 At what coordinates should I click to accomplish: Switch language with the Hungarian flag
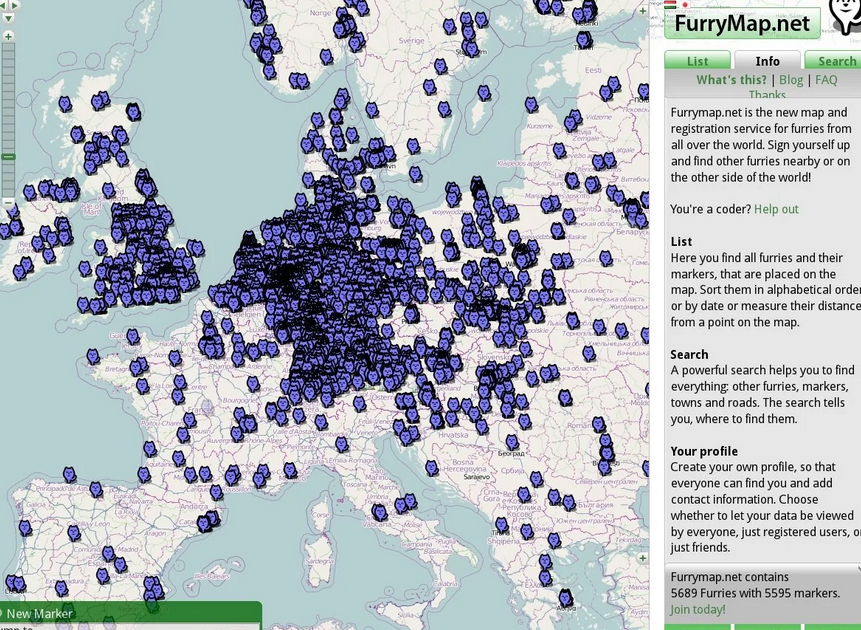coord(669,5)
